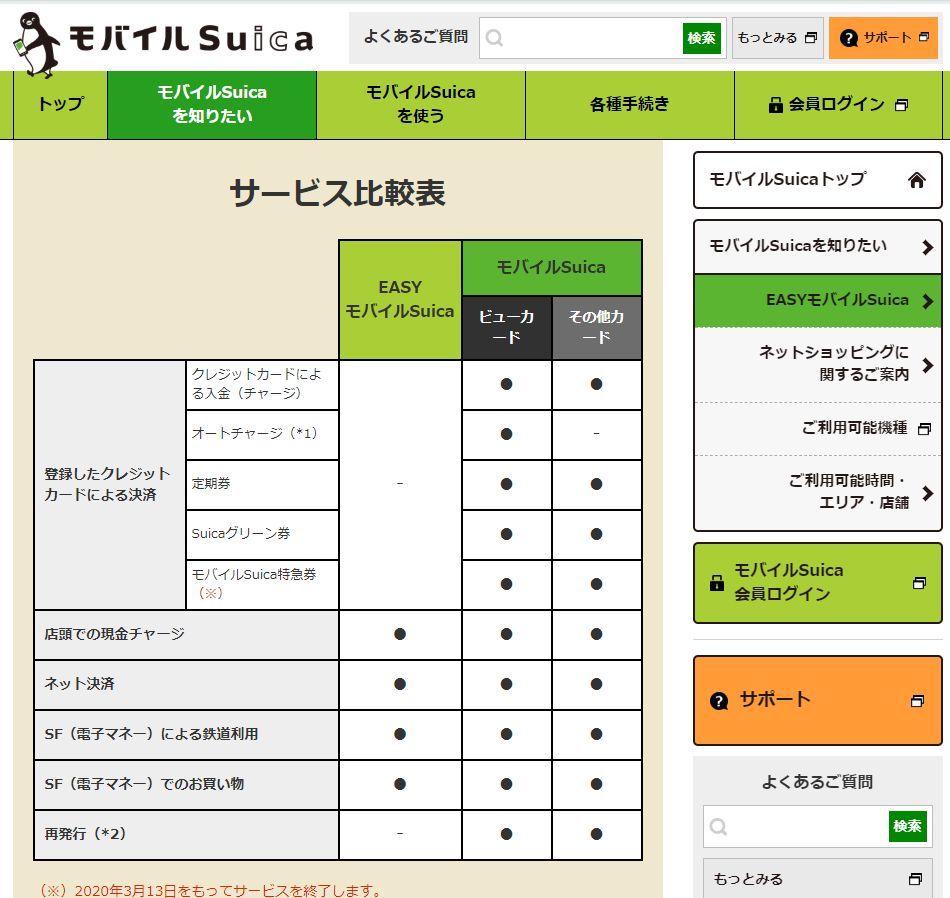
Task: Click the home icon beside モバイルSuicaトップ
Action: (916, 180)
